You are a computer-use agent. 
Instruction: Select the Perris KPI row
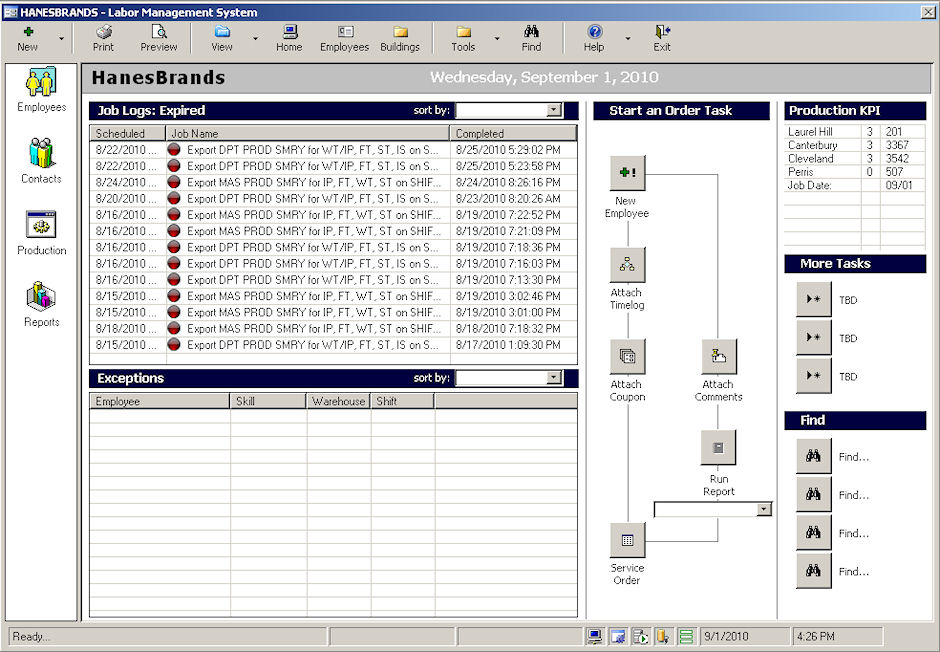tap(855, 172)
